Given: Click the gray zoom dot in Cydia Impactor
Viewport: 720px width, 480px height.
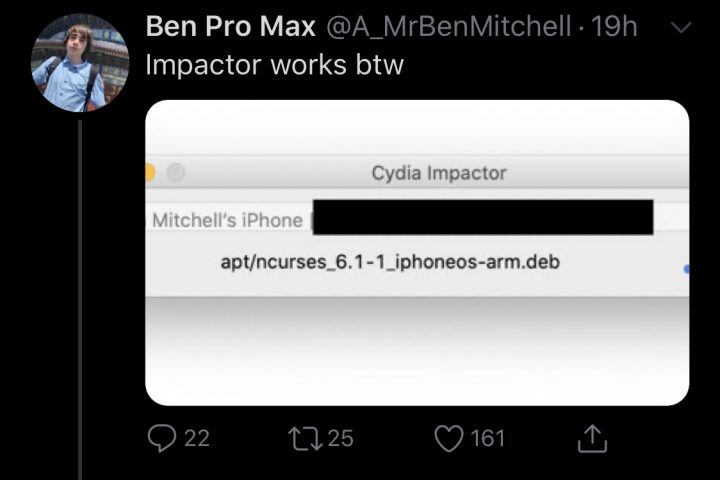Looking at the screenshot, I should 176,172.
